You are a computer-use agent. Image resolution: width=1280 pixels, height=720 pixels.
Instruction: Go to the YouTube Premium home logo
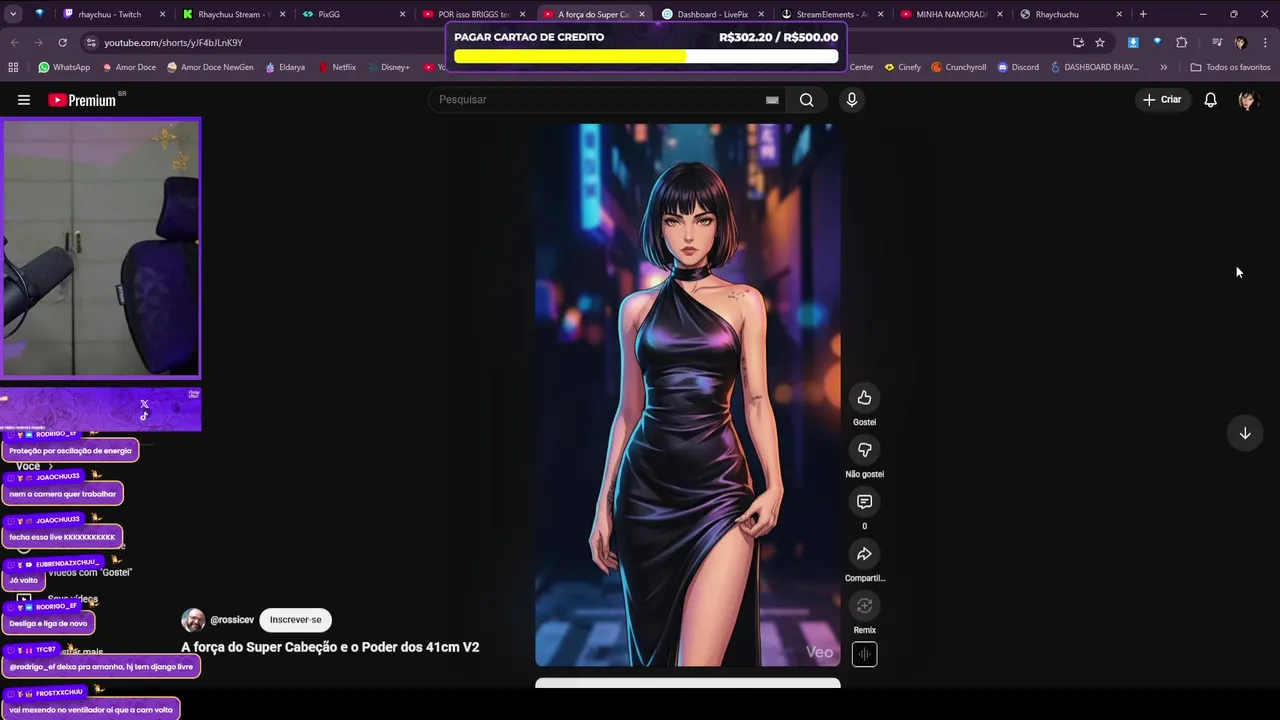(x=83, y=100)
